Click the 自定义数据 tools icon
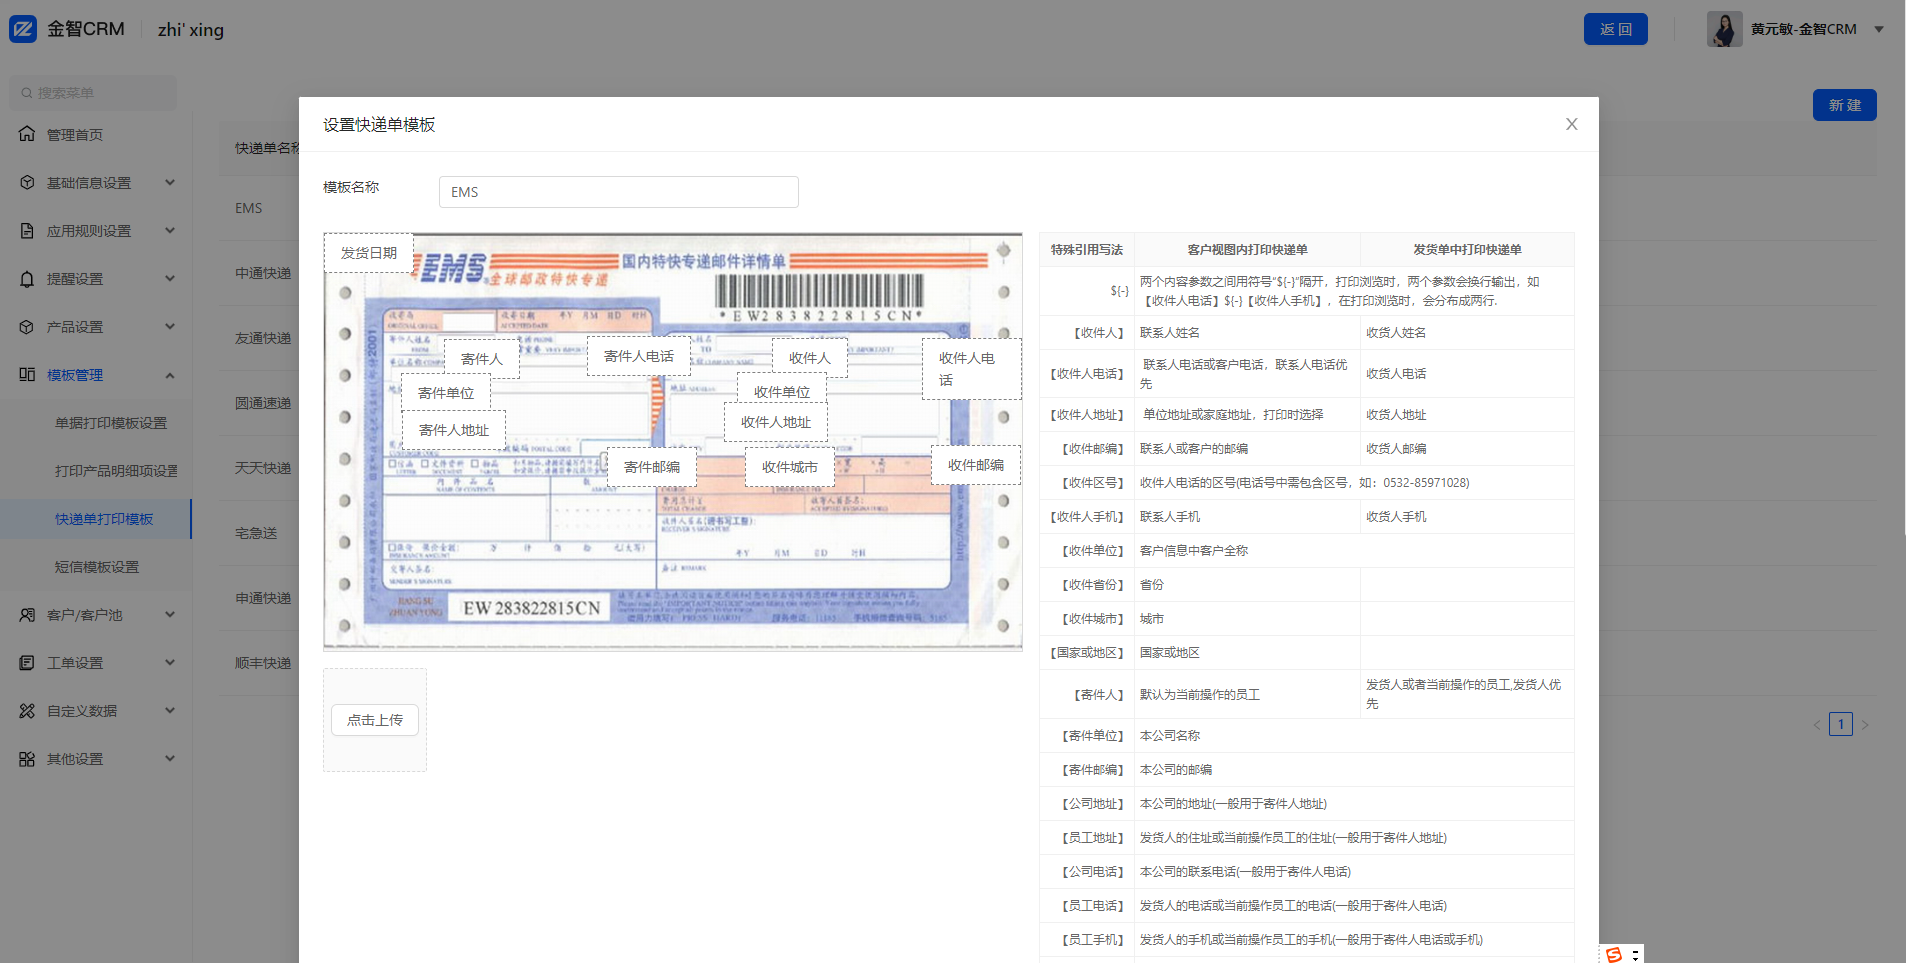The width and height of the screenshot is (1906, 963). coord(27,710)
